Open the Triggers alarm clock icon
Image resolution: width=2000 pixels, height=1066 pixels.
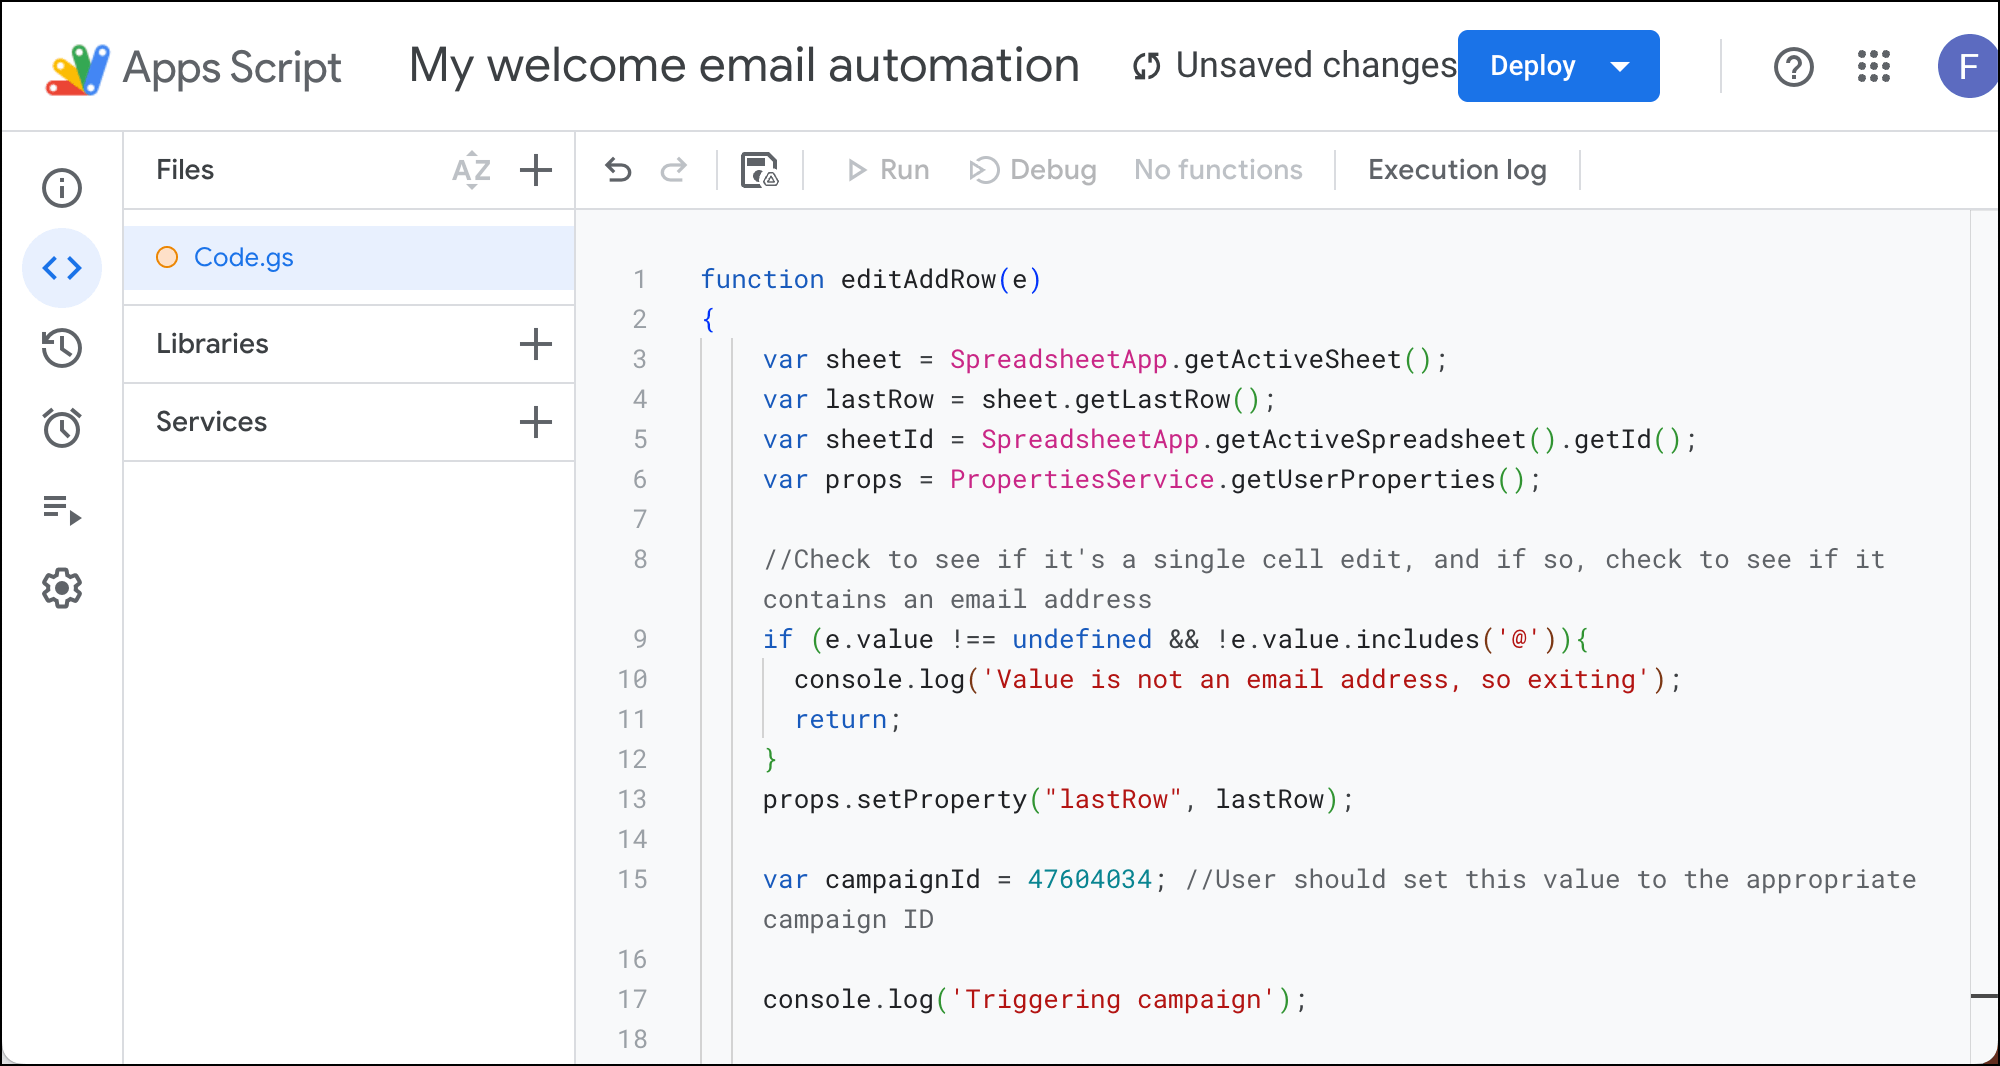[62, 428]
